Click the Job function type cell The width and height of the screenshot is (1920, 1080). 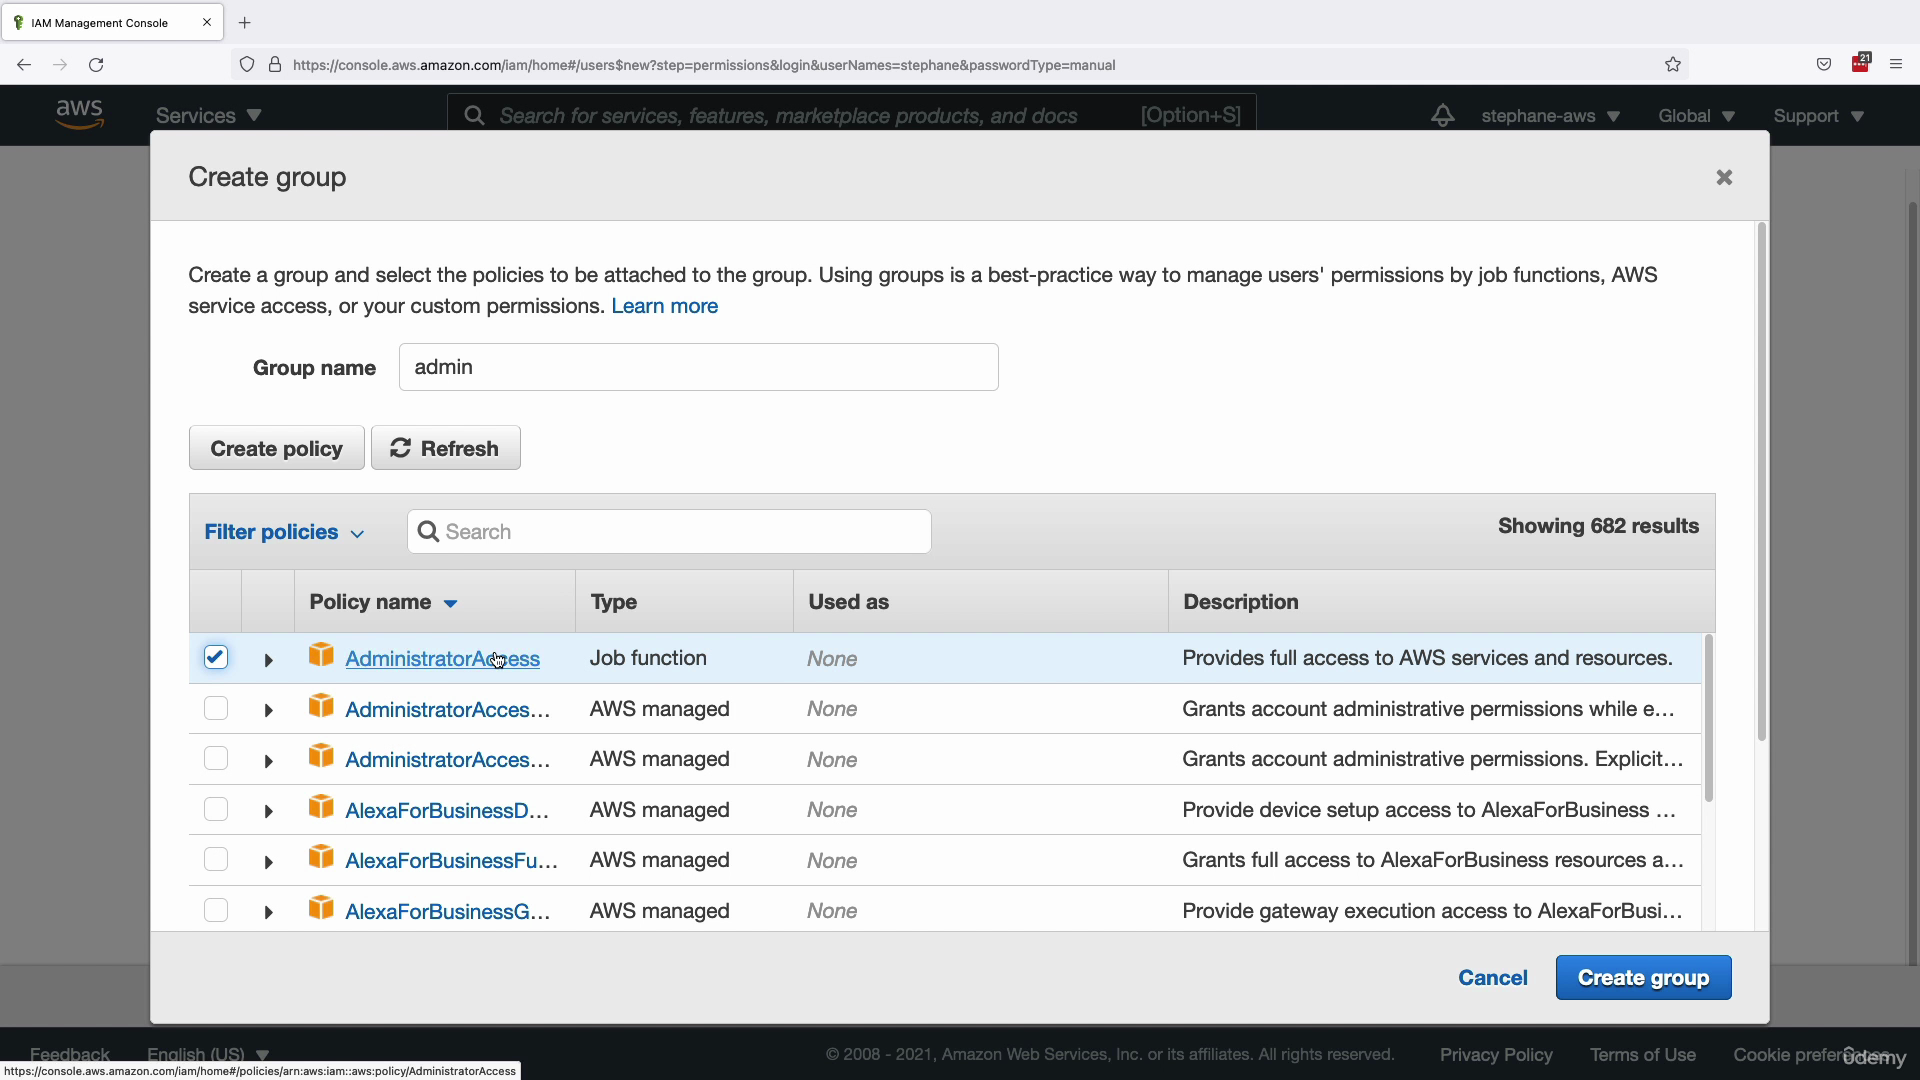648,658
